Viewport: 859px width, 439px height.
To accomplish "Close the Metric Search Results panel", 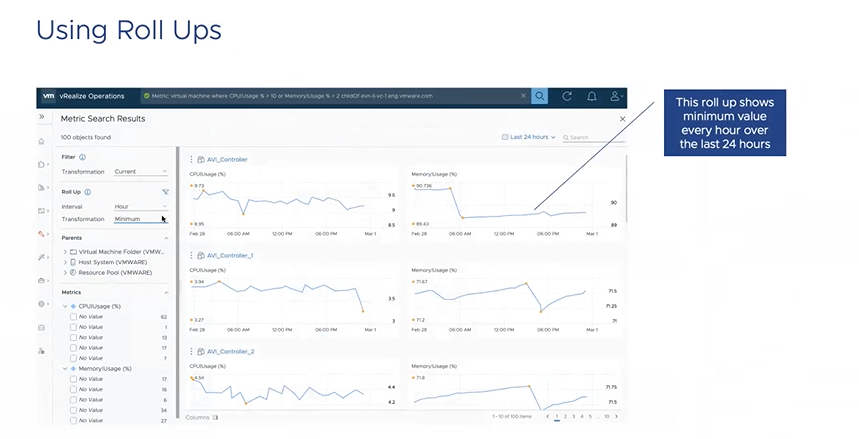I will click(x=622, y=118).
